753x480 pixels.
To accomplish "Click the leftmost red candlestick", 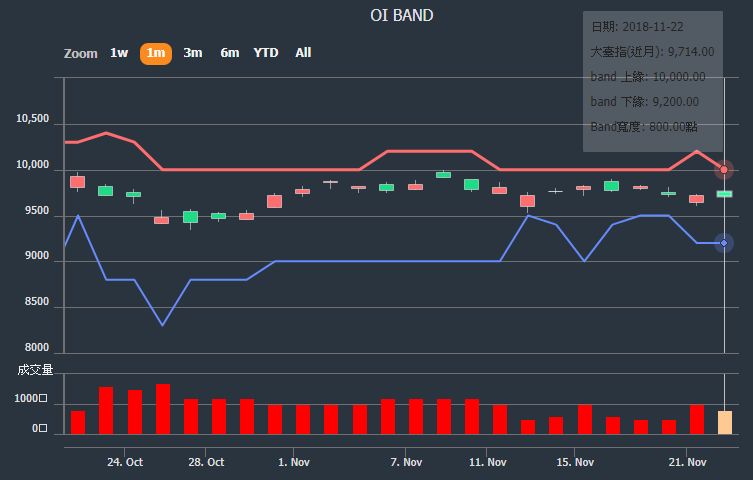I will coord(77,182).
